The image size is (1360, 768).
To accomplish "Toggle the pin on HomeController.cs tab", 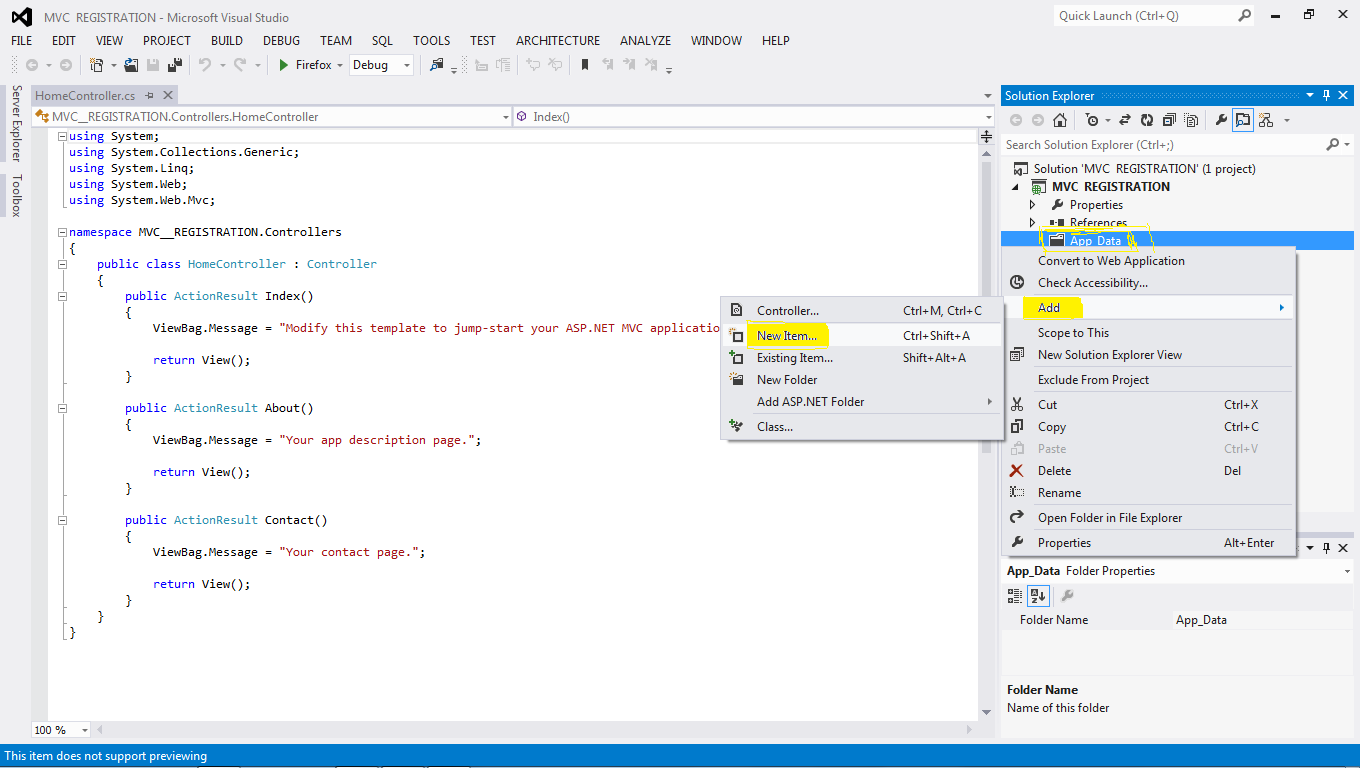I will pos(150,95).
